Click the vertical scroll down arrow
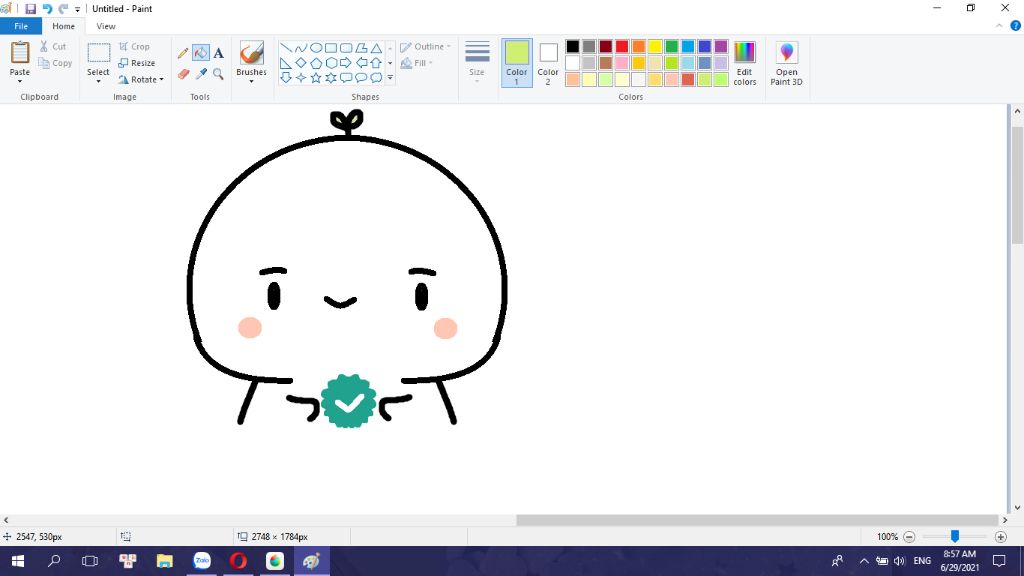The image size is (1024, 576). coord(1017,507)
